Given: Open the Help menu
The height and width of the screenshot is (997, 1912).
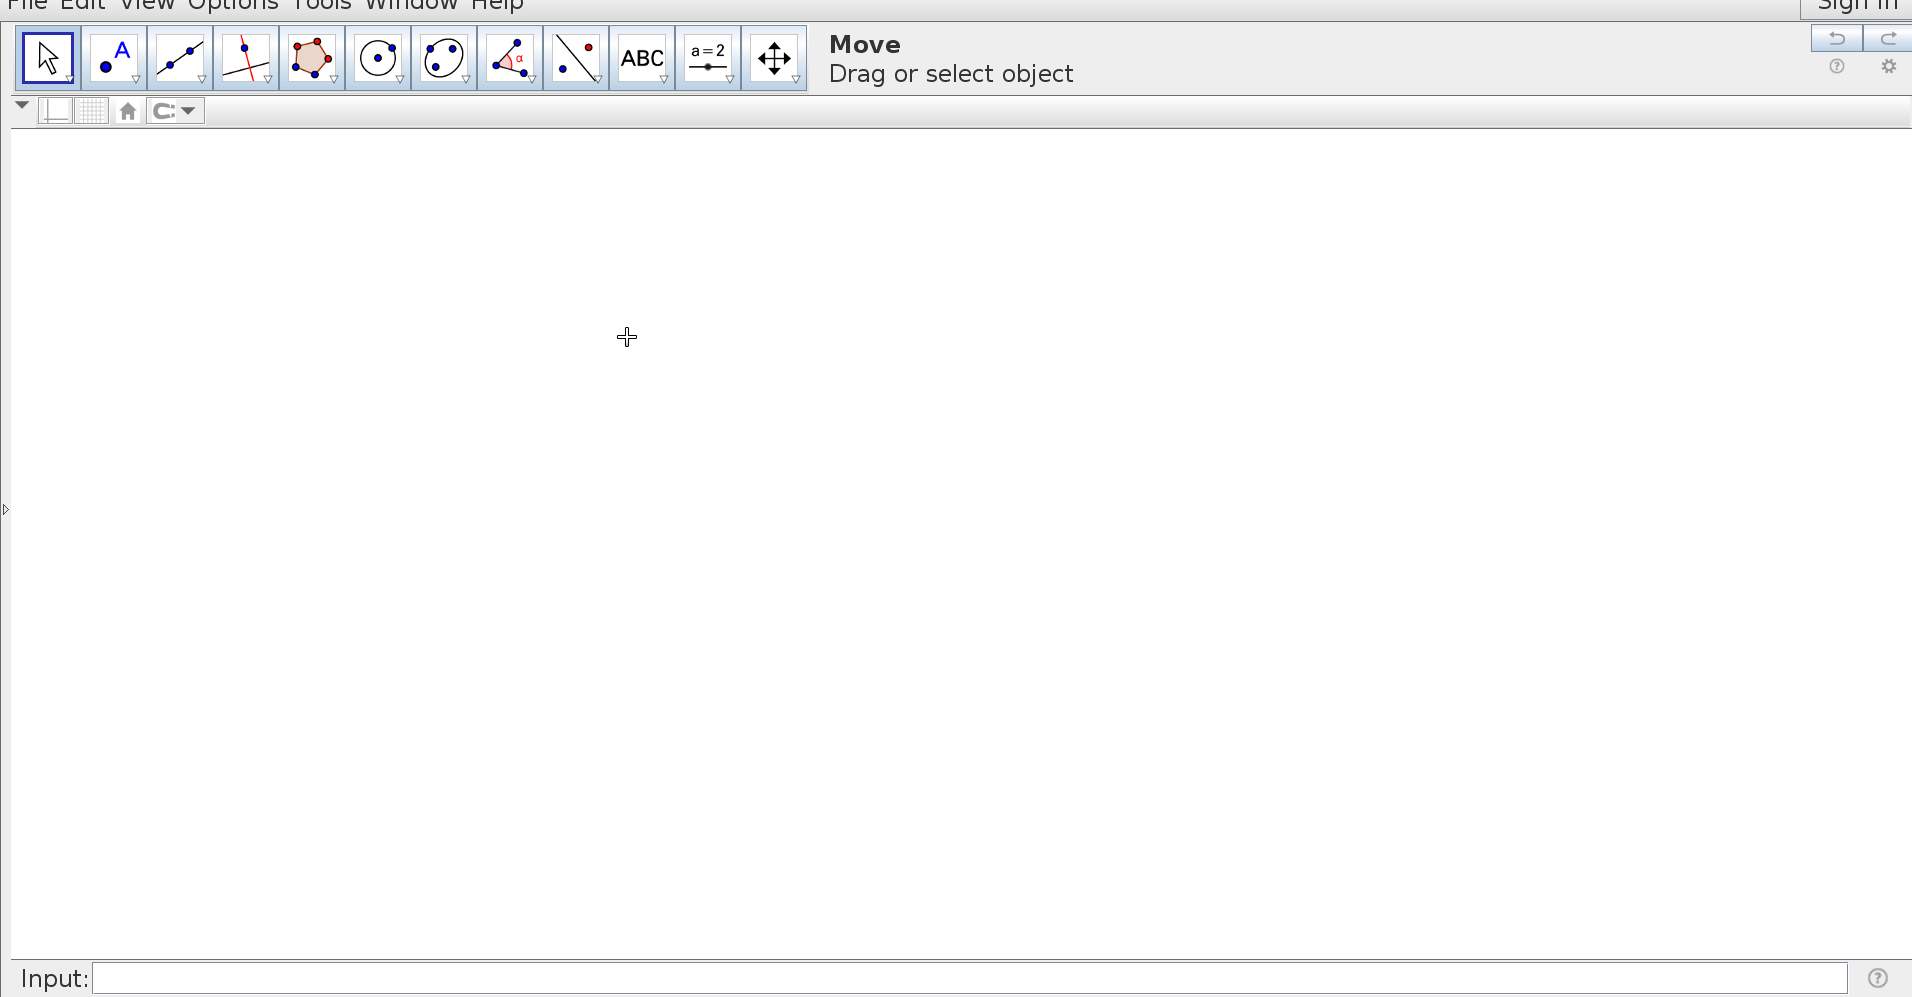Looking at the screenshot, I should pyautogui.click(x=498, y=5).
